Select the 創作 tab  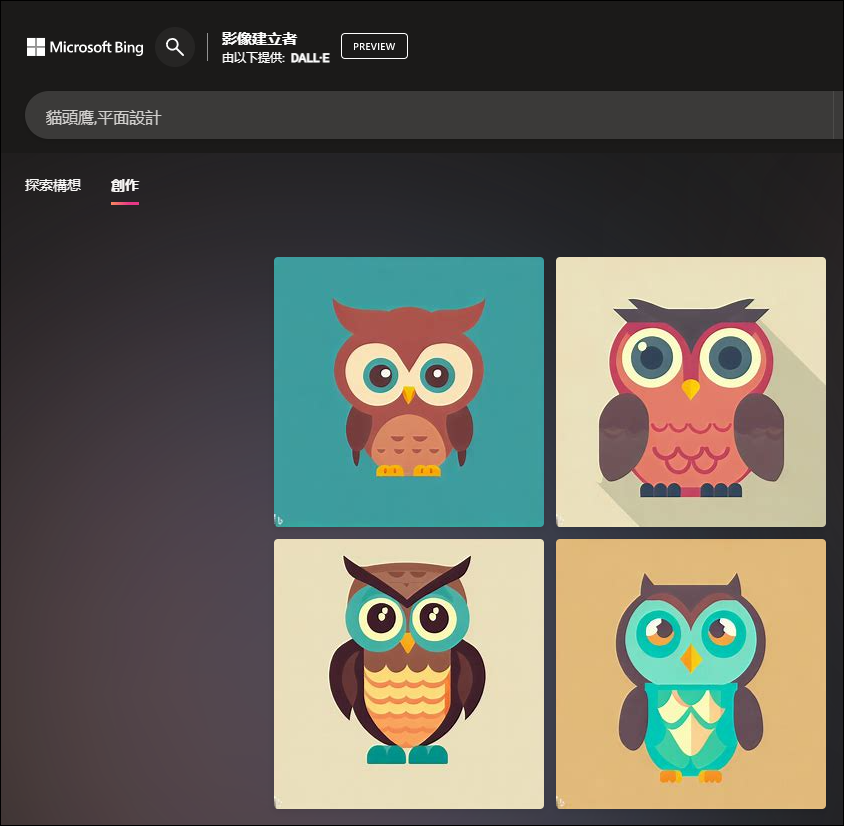pos(125,186)
